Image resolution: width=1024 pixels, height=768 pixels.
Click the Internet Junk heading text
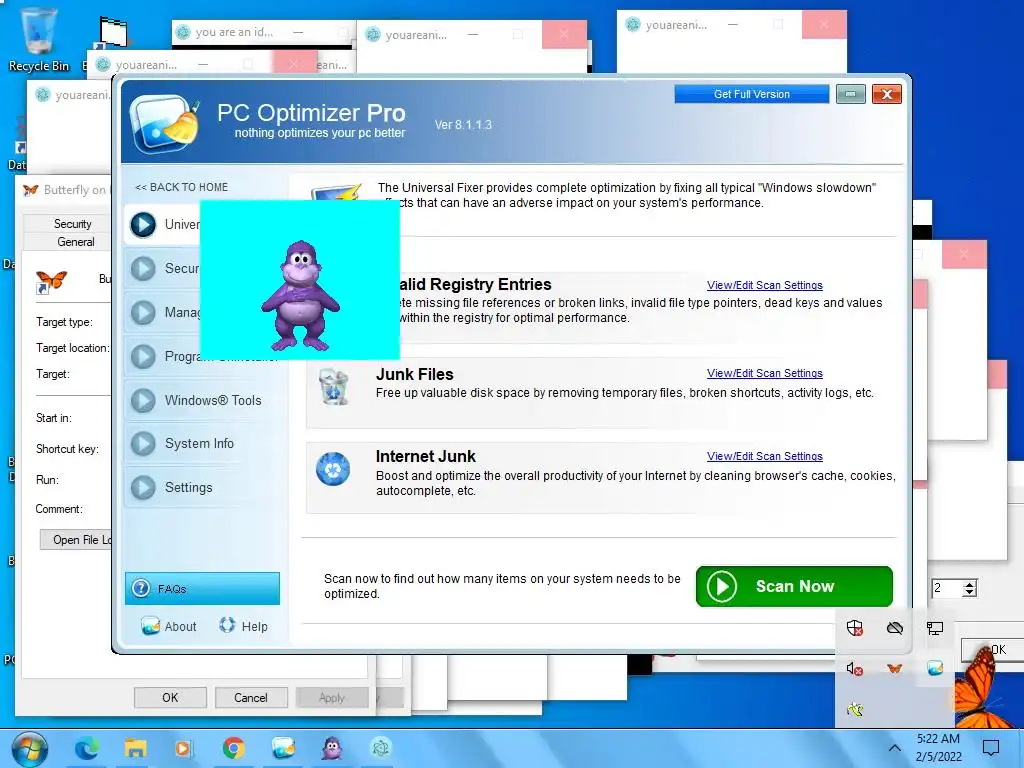point(426,456)
